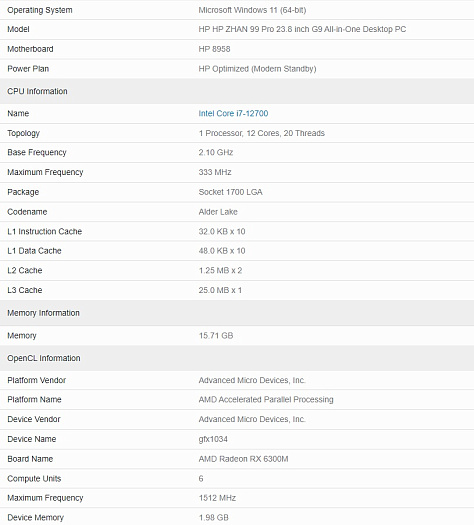474x525 pixels.
Task: Click the L1 Instruction Cache value
Action: point(222,231)
